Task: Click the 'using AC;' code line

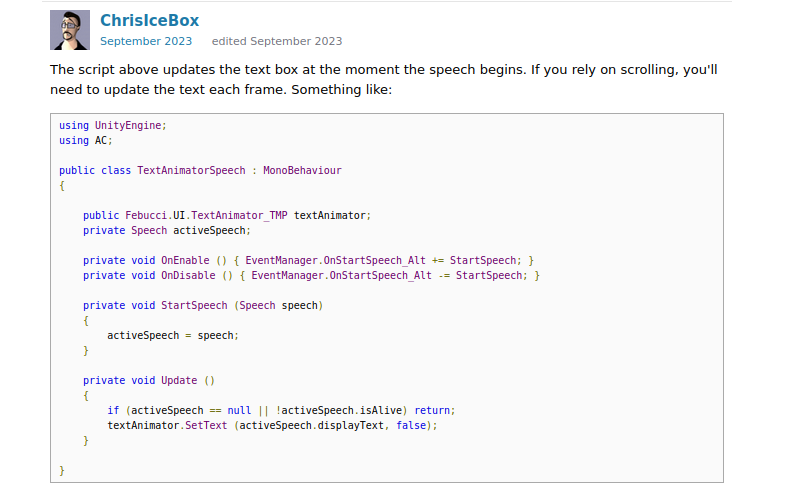Action: tap(85, 140)
